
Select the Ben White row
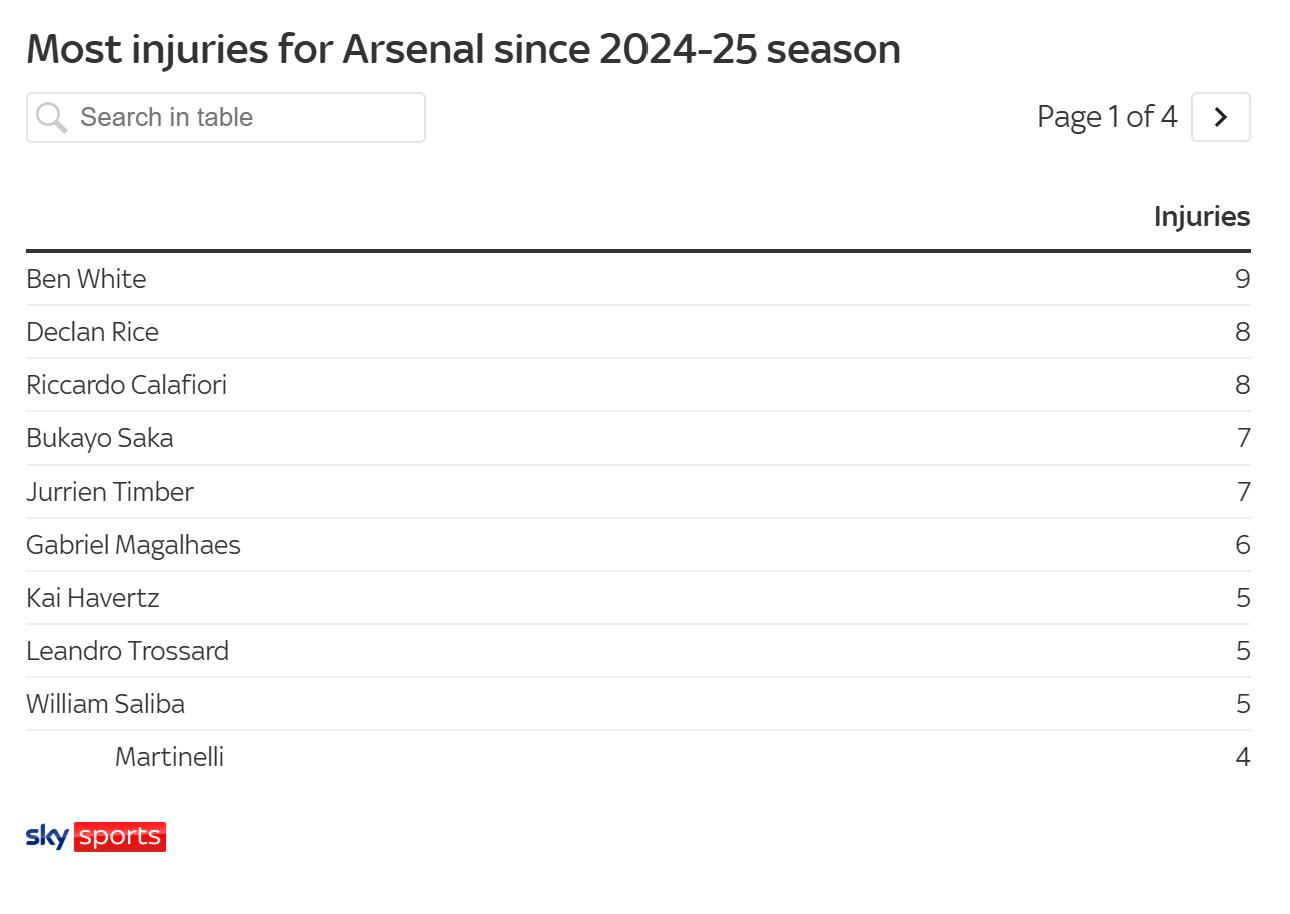(86, 279)
